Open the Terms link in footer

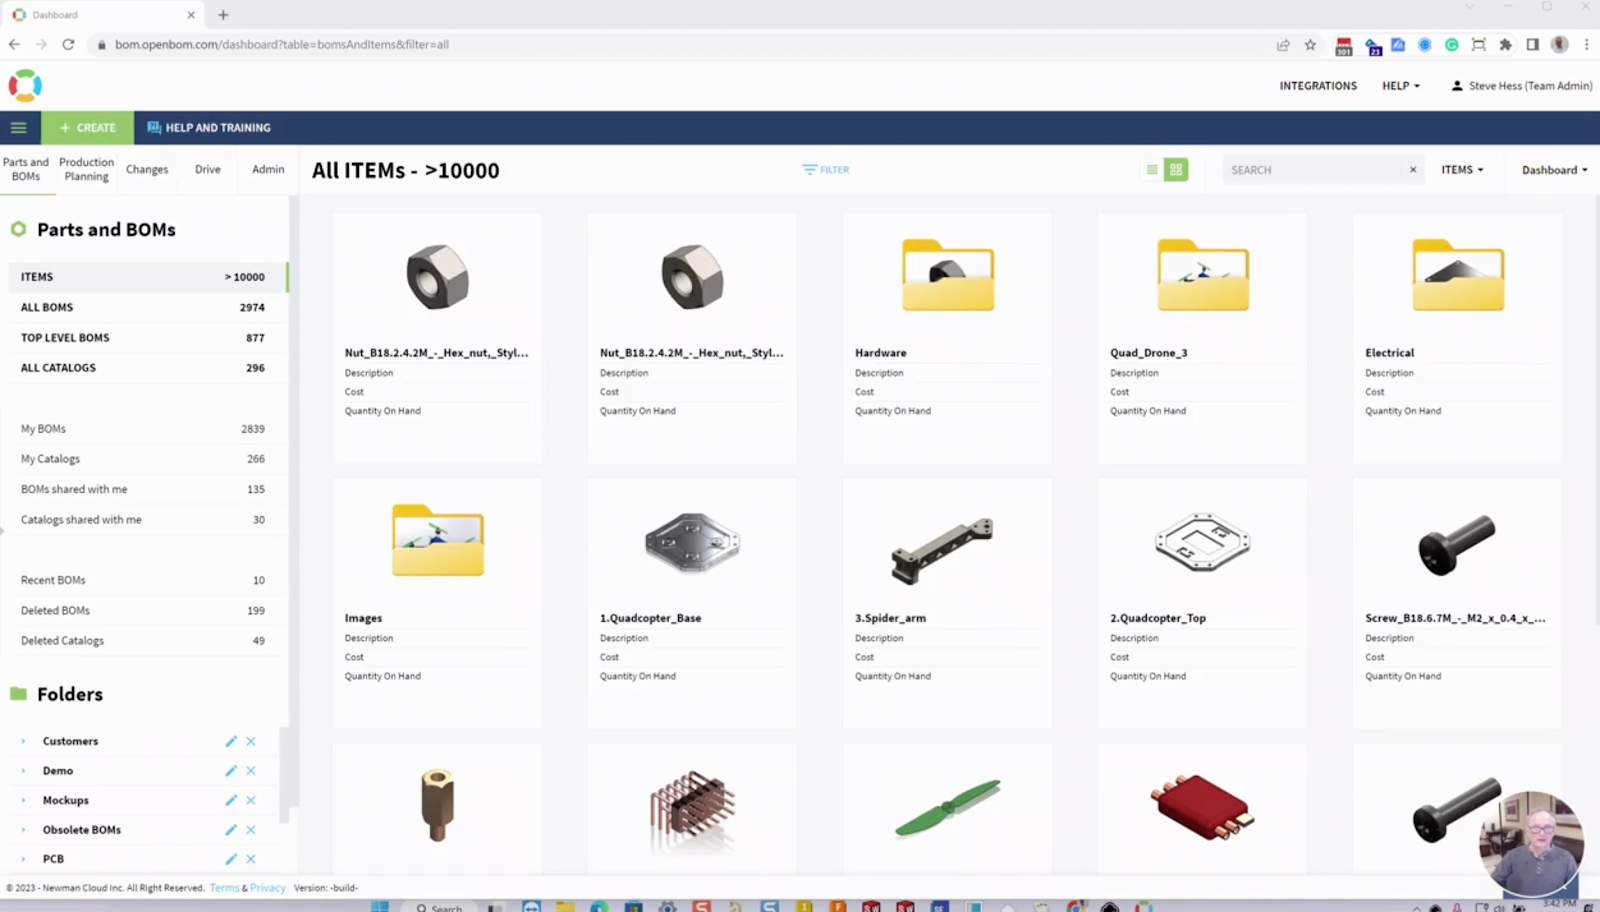224,888
